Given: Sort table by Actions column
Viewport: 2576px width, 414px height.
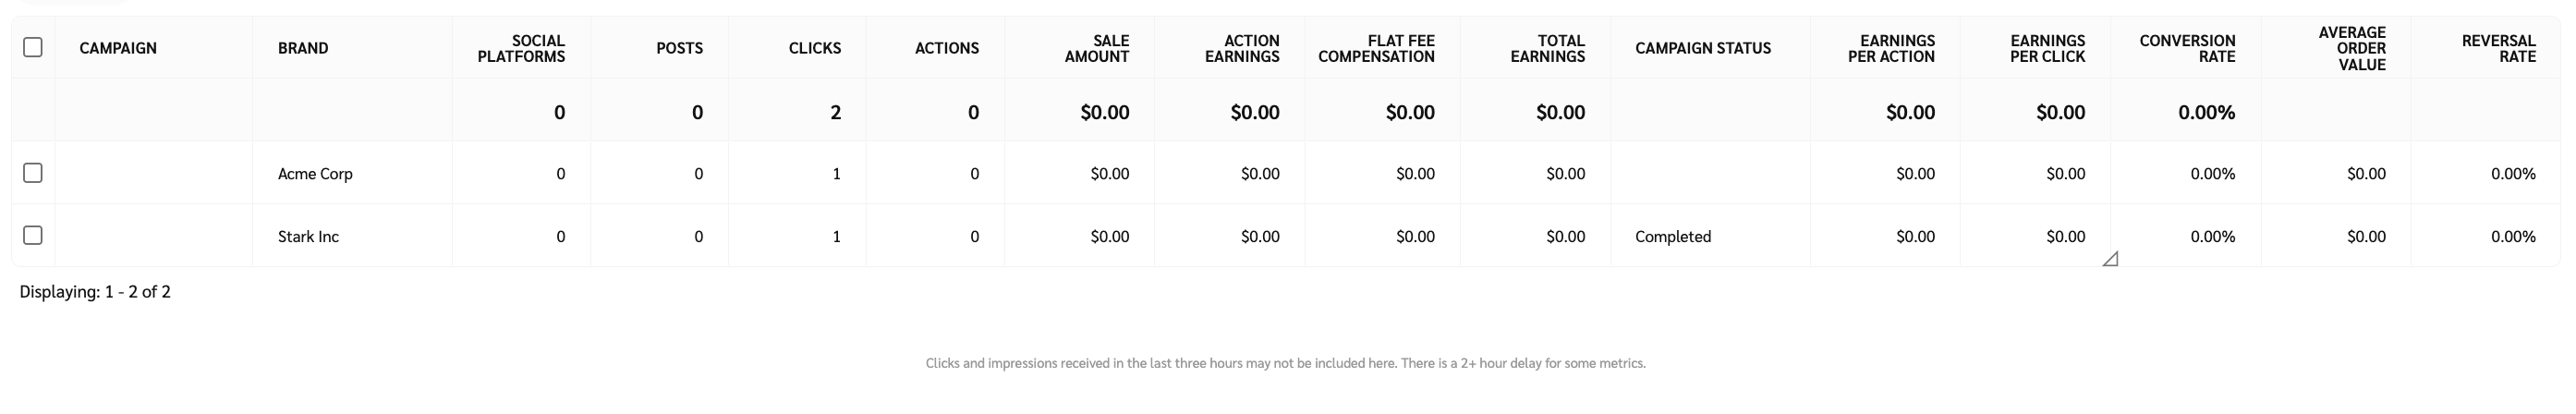Looking at the screenshot, I should 946,48.
